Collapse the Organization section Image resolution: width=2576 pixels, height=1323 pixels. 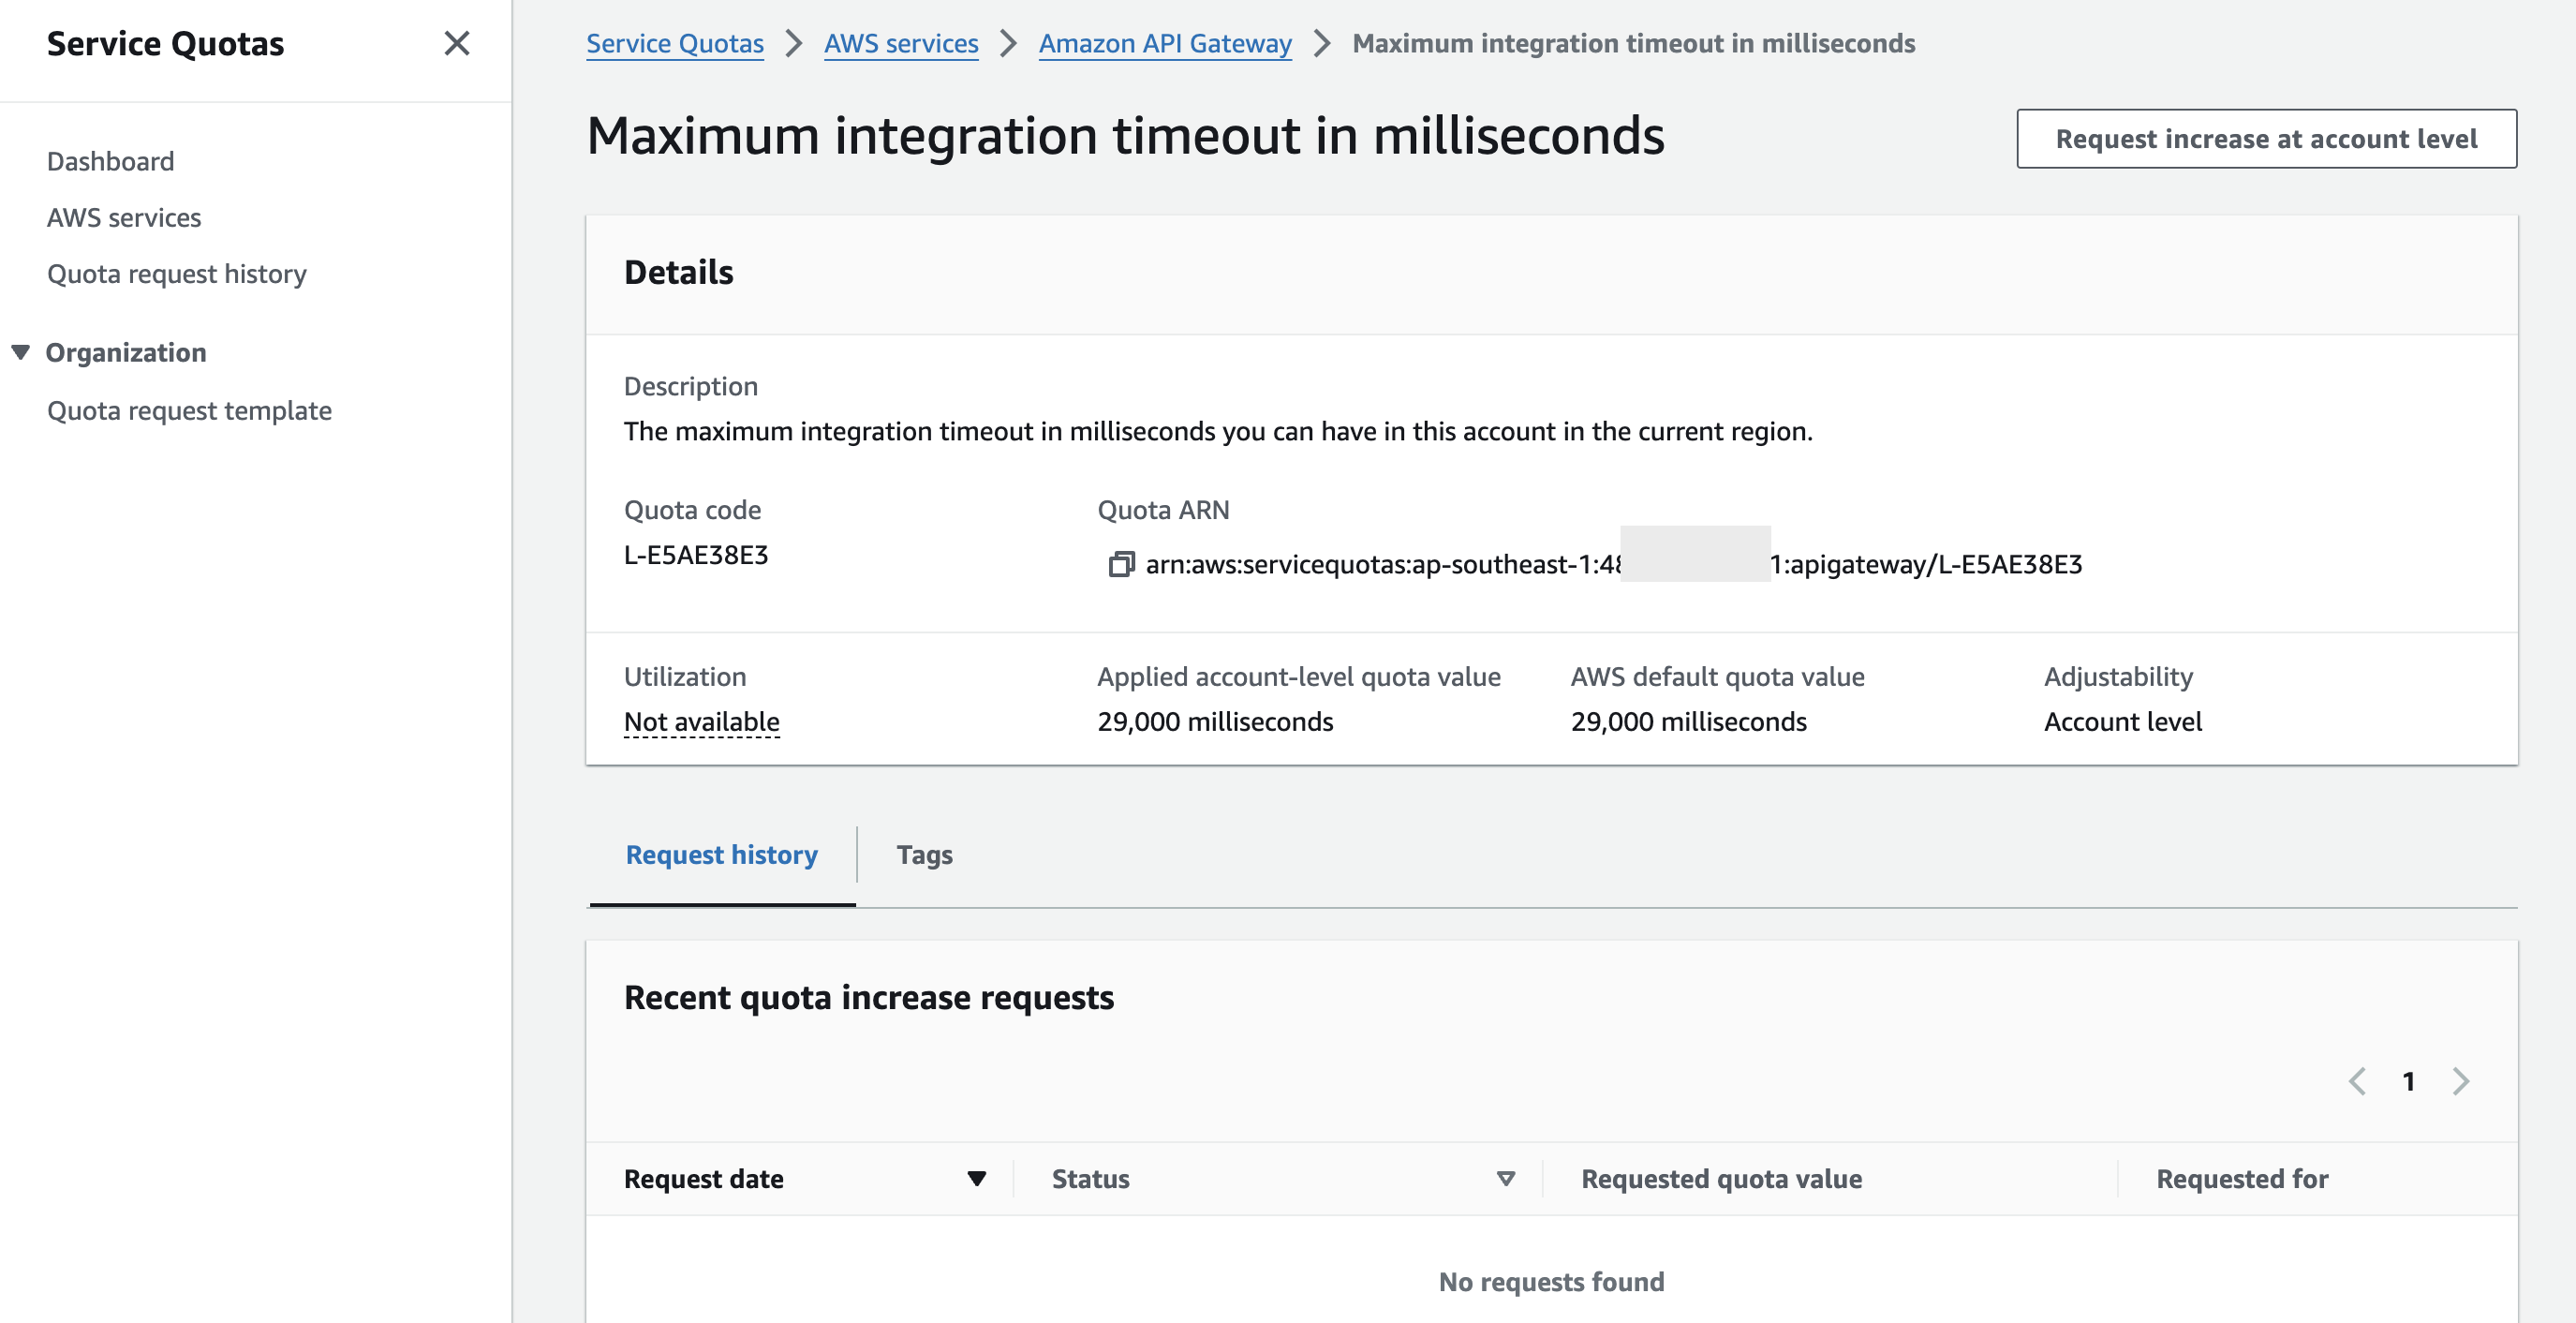coord(20,352)
